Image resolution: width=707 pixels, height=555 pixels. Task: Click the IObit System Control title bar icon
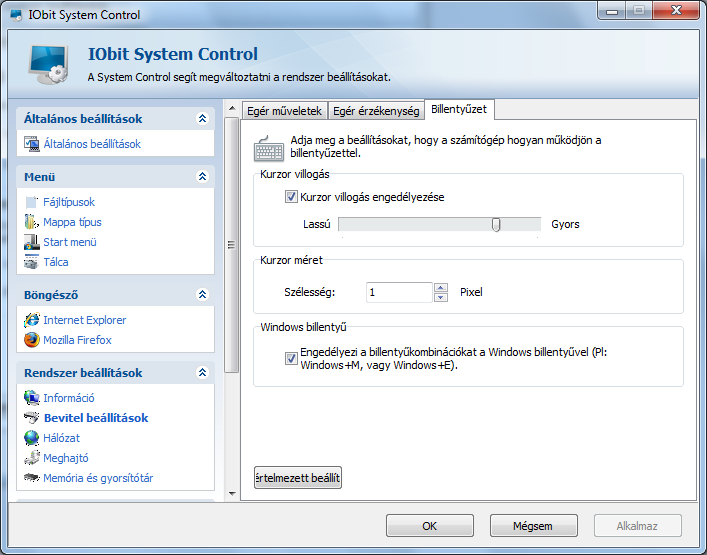point(16,15)
